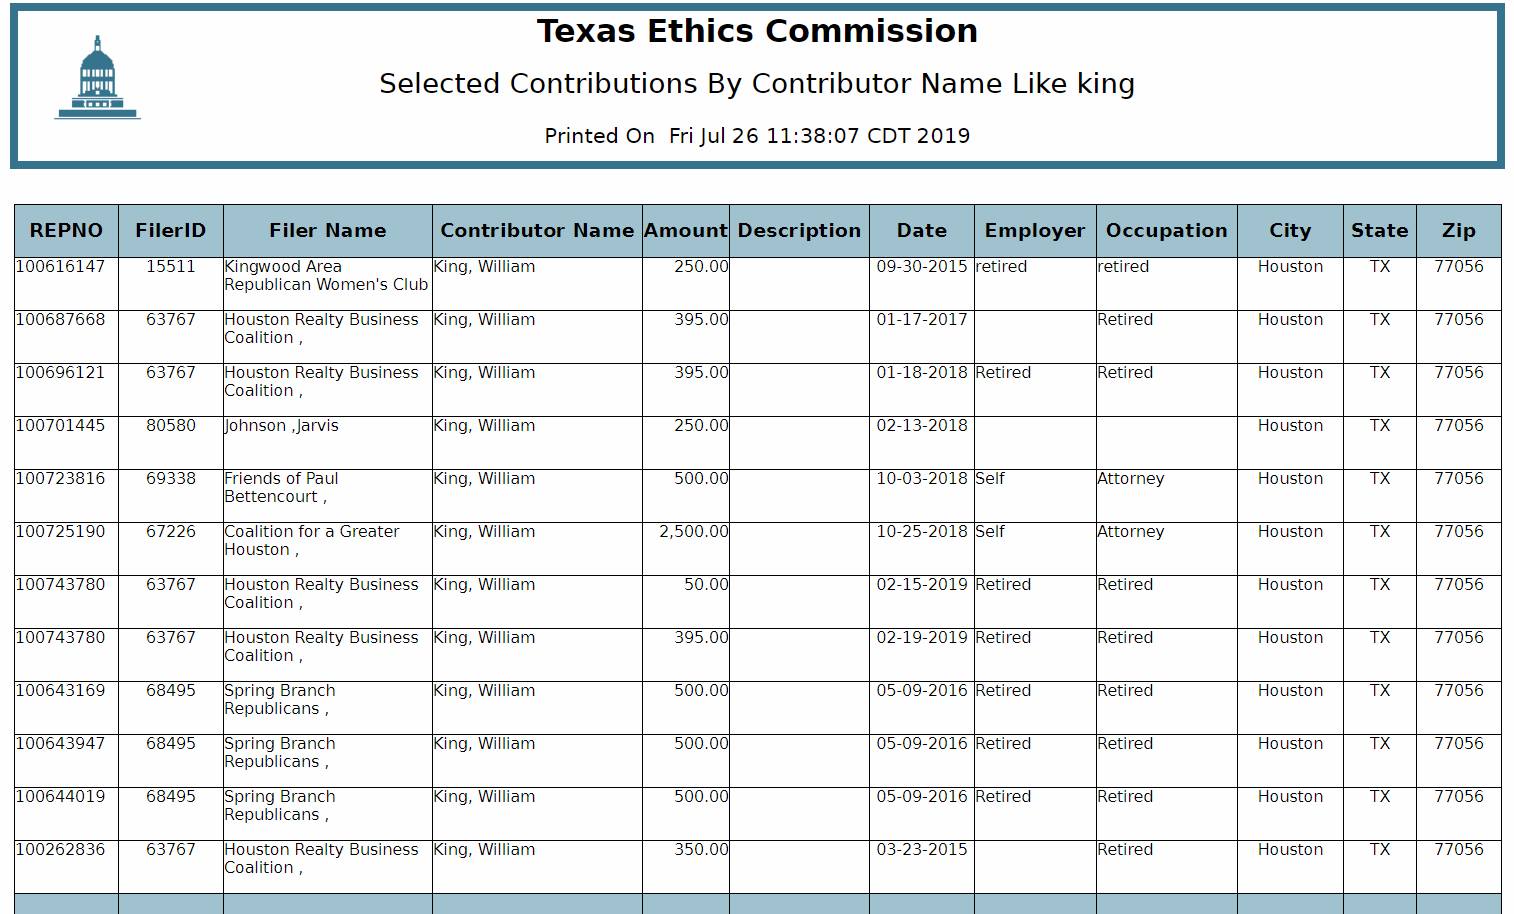1514x914 pixels.
Task: Click the Date column header
Action: pyautogui.click(x=922, y=231)
